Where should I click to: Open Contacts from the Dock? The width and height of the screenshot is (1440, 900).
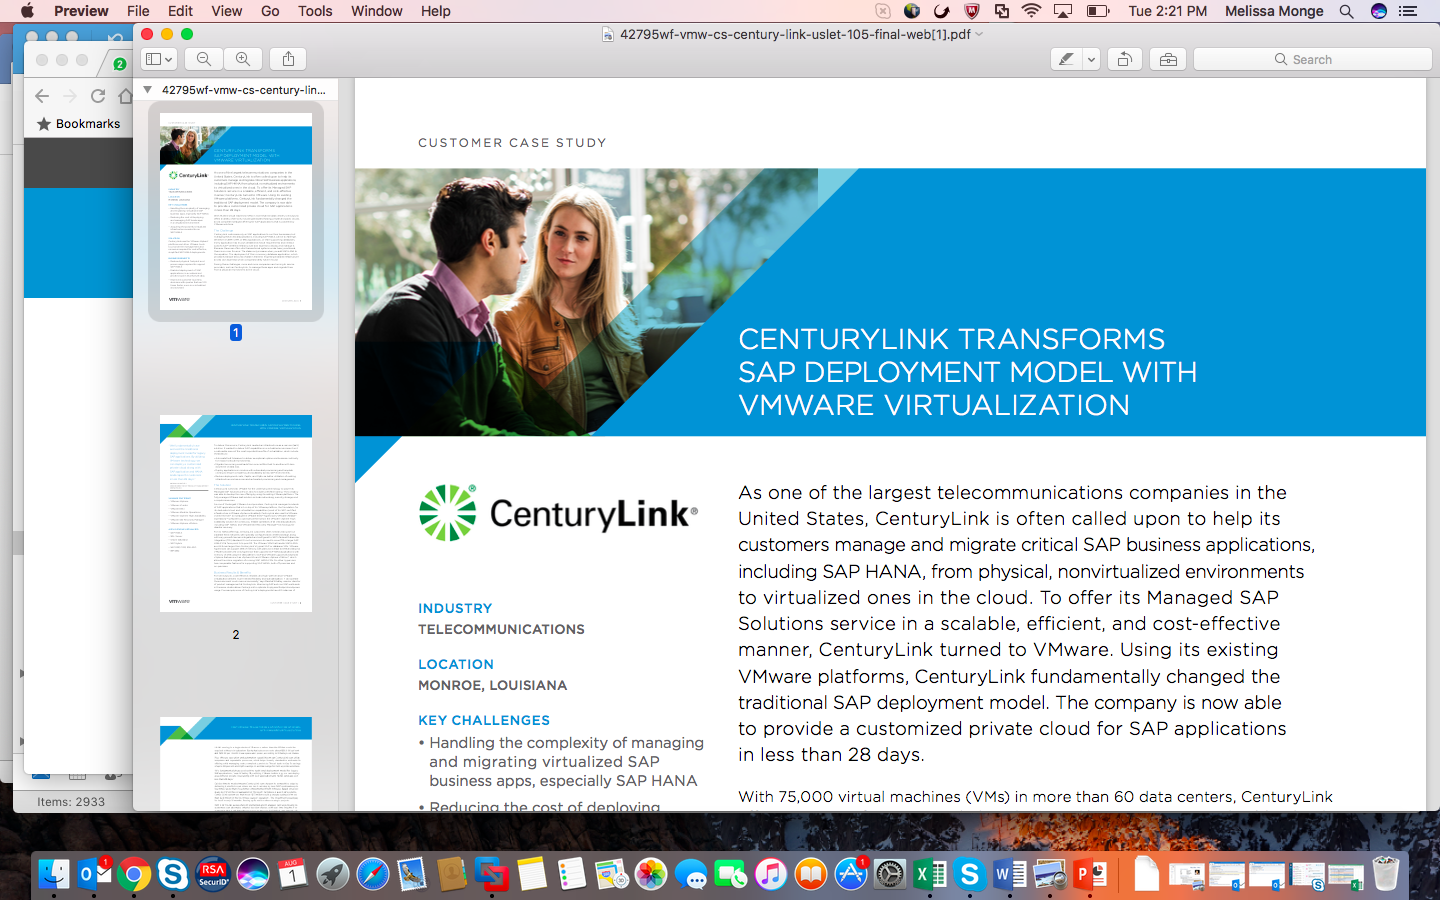pyautogui.click(x=452, y=874)
